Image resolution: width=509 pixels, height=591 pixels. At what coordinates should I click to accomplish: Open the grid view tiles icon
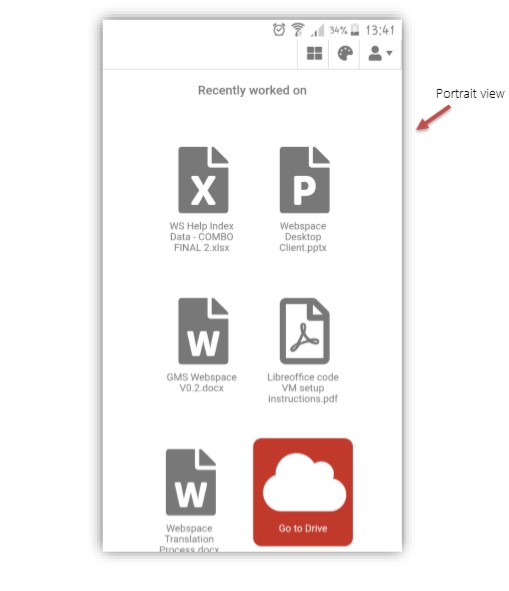click(x=314, y=54)
